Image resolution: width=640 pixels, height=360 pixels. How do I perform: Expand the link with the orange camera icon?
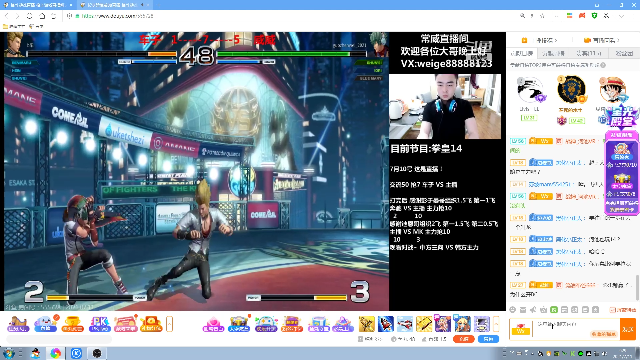click(602, 40)
